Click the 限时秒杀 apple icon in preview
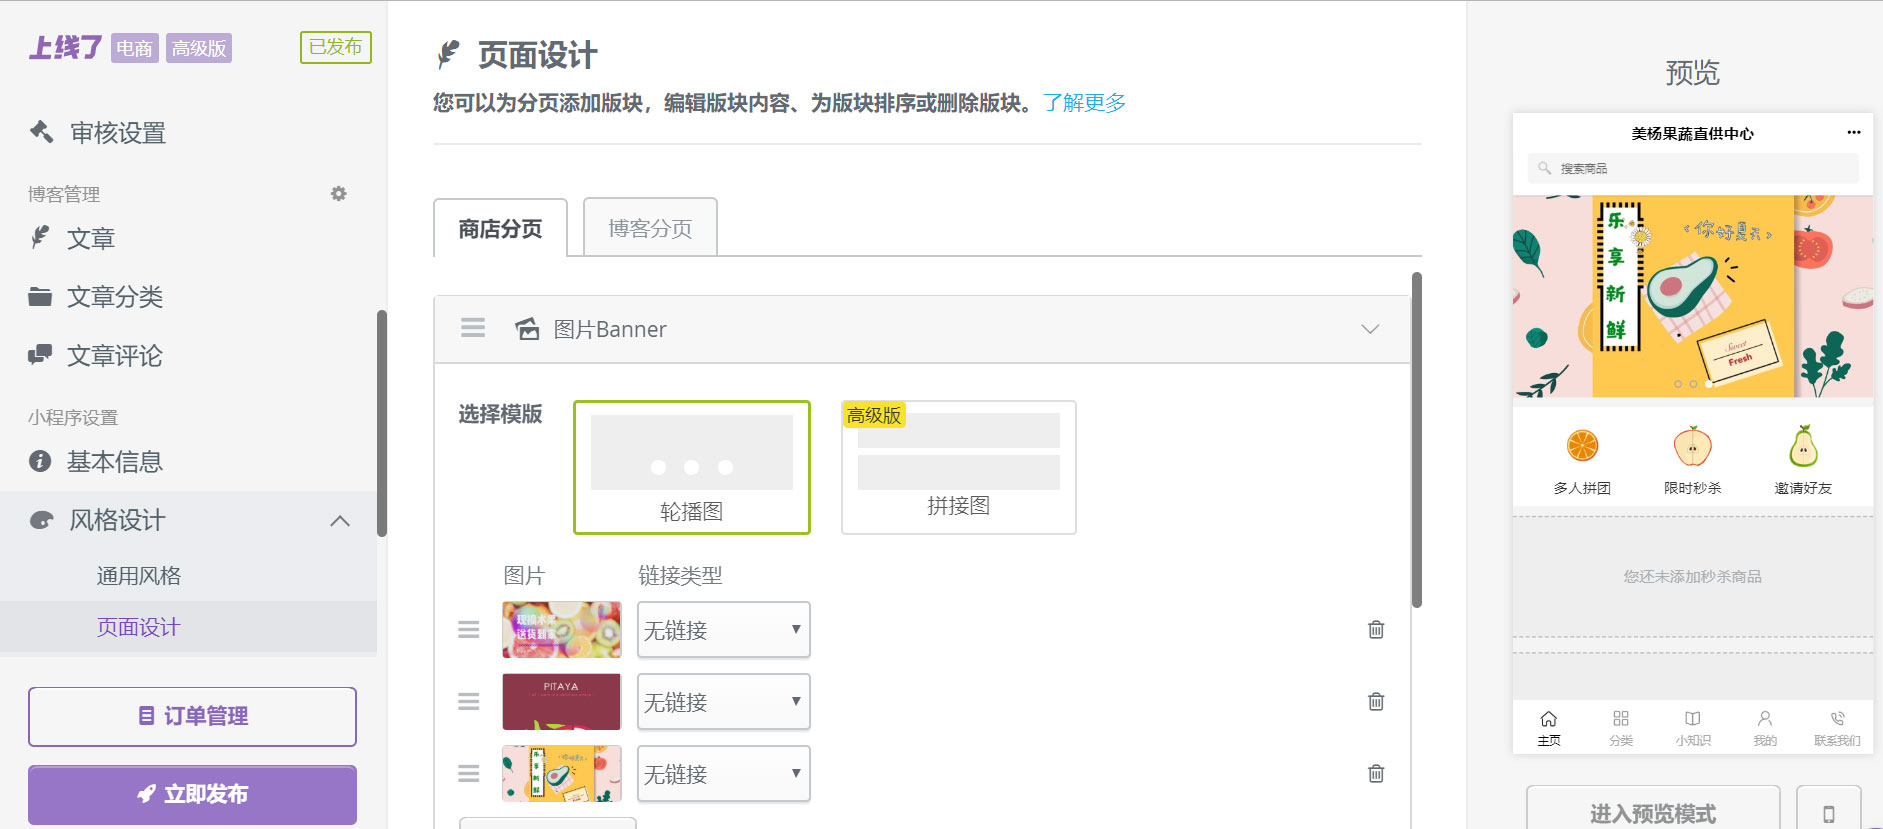 (1693, 446)
